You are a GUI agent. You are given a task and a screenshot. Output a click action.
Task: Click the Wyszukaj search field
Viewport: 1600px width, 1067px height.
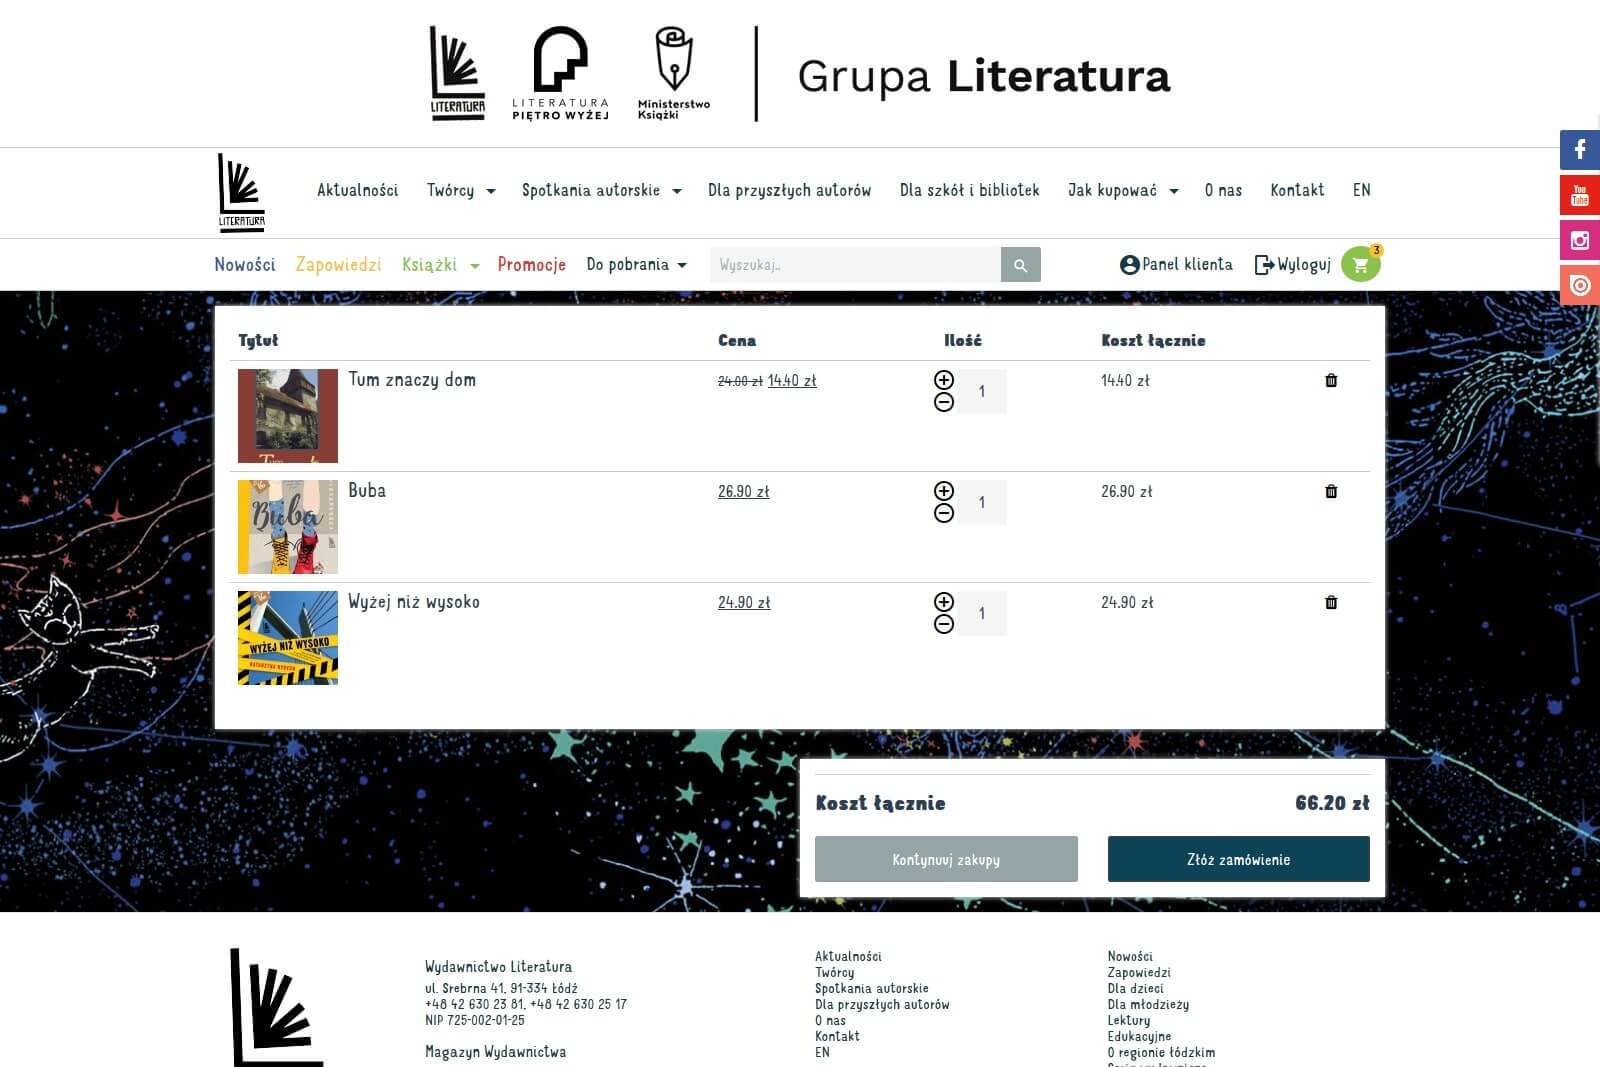click(x=855, y=265)
